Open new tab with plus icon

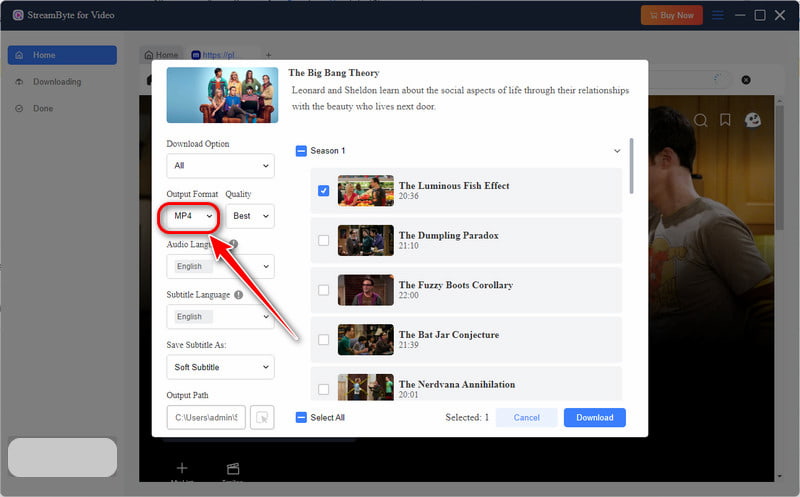268,55
